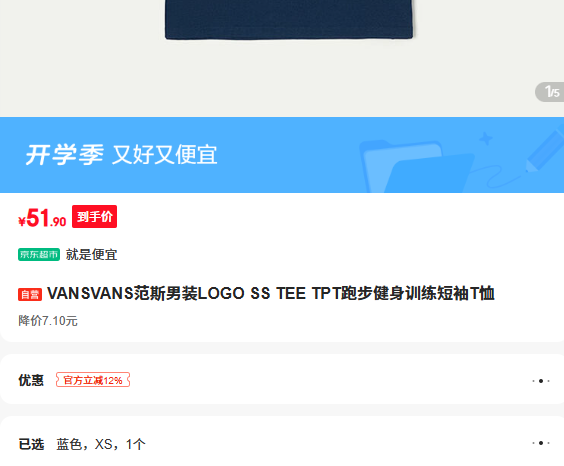564x466 pixels.
Task: Click the red 到手价 price tag
Action: tap(94, 216)
